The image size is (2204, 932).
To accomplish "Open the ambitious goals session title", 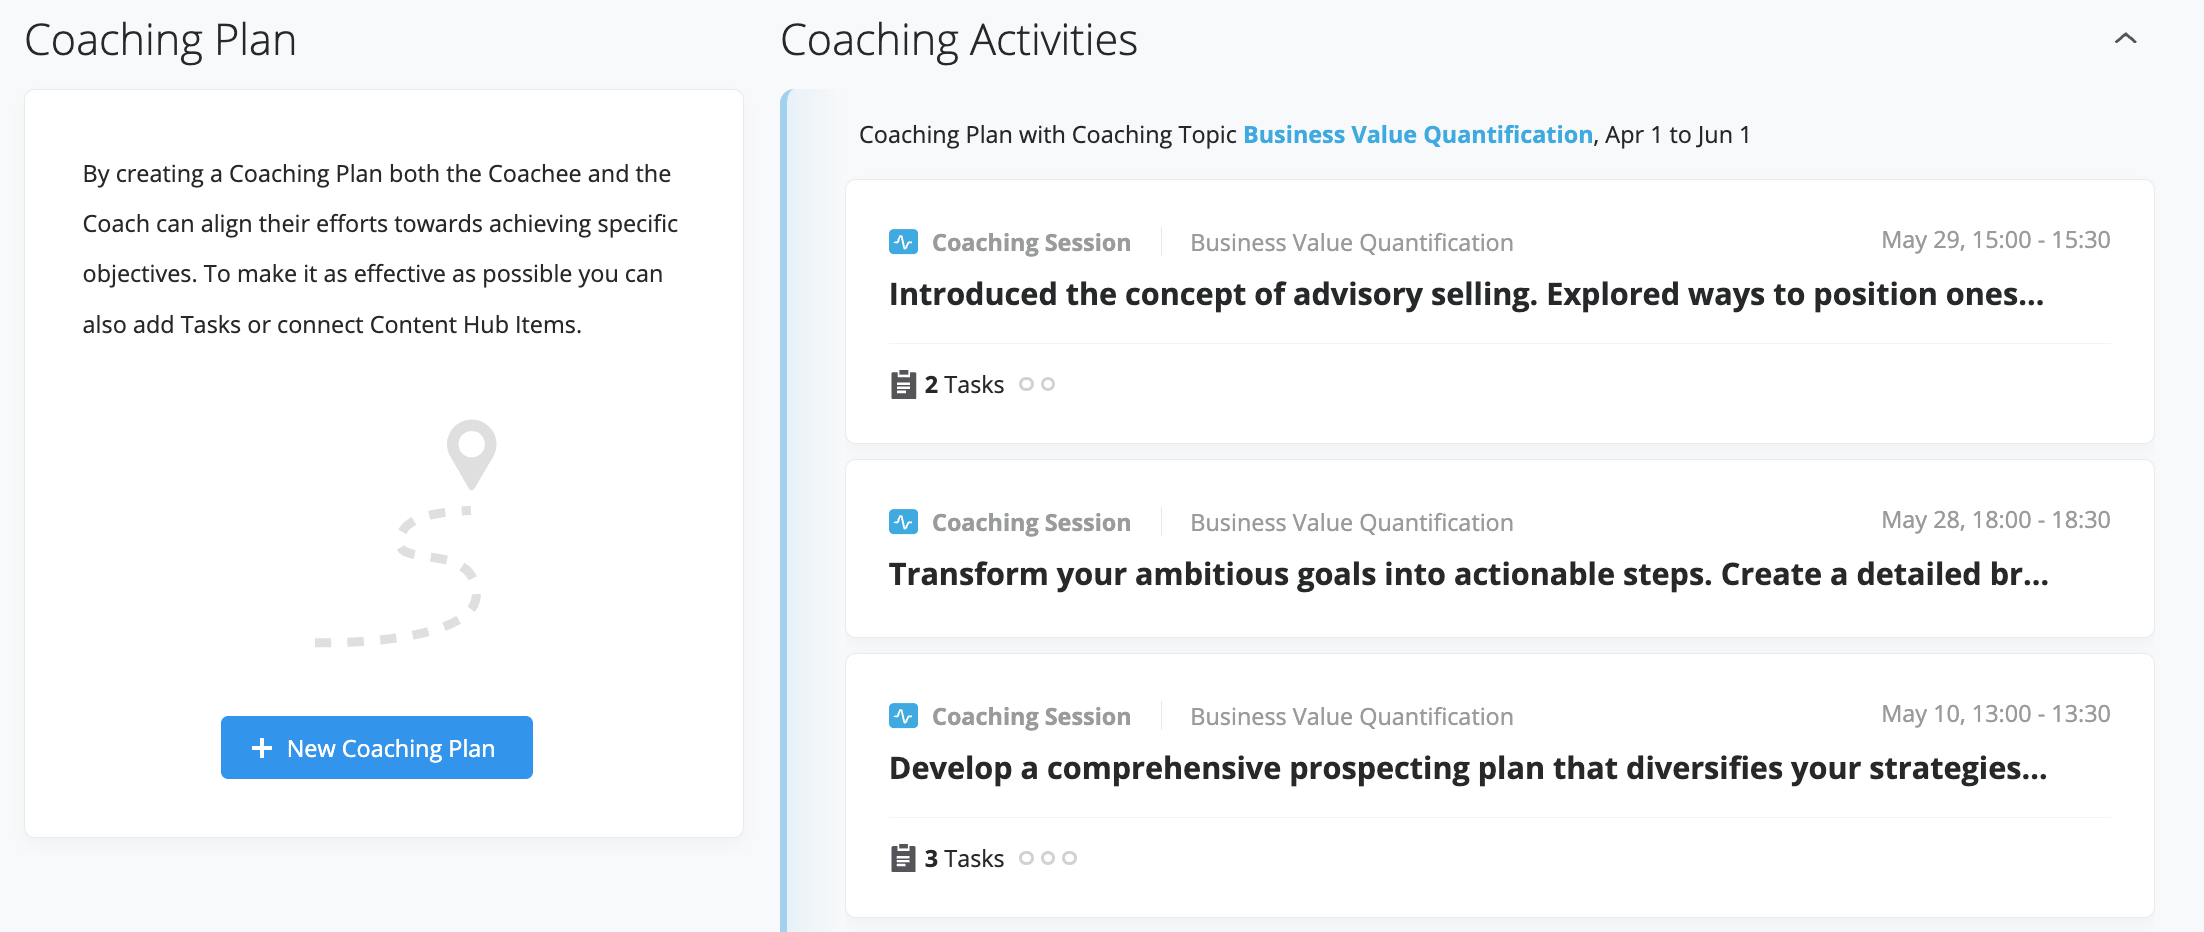I will [1469, 574].
